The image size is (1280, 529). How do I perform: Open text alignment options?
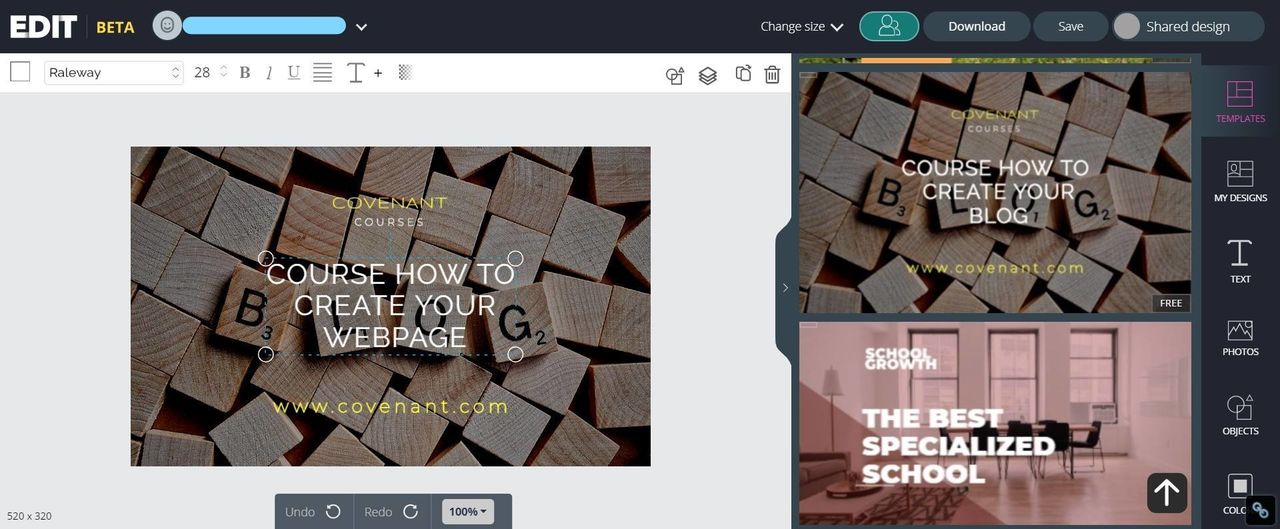point(323,72)
